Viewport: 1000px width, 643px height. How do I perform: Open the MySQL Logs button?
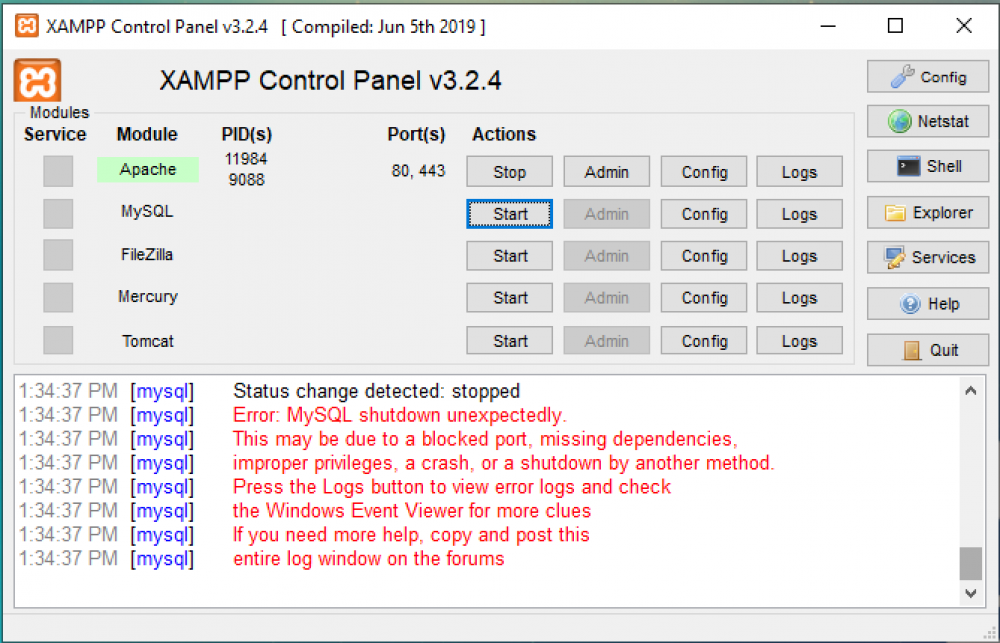pyautogui.click(x=799, y=214)
